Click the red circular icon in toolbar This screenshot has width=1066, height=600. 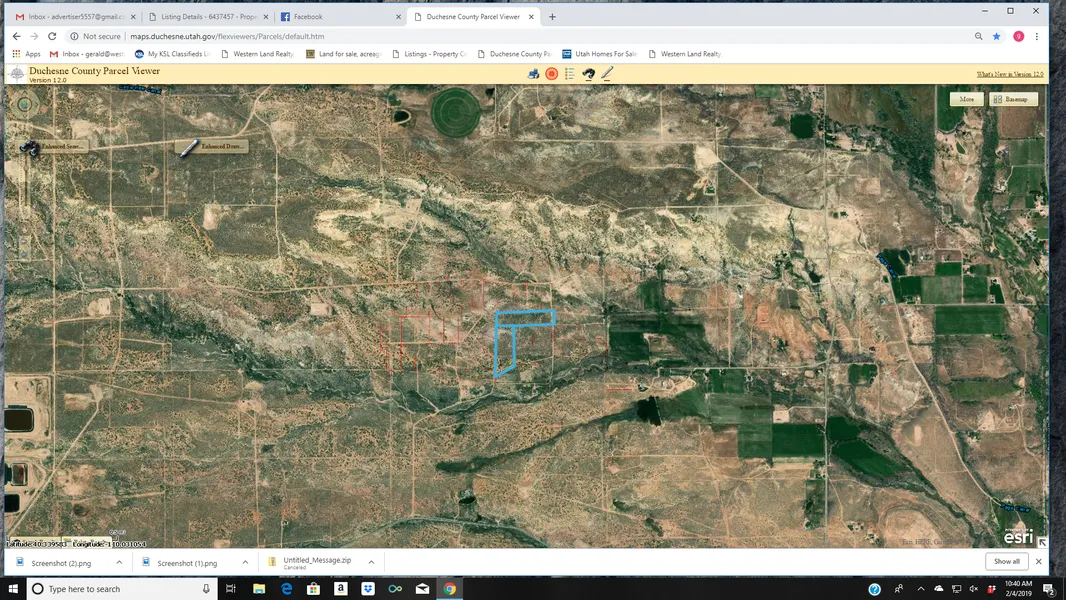(x=551, y=74)
